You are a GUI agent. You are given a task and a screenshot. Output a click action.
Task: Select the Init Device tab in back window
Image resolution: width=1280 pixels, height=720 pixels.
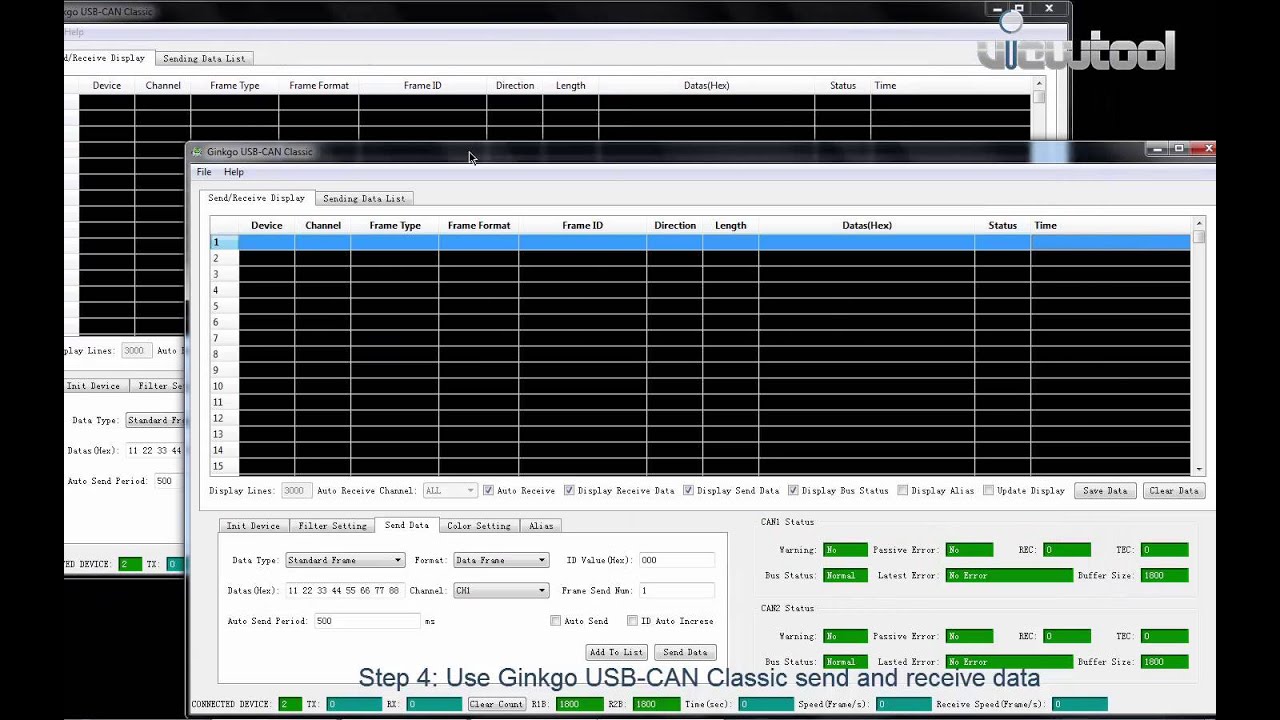tap(93, 386)
